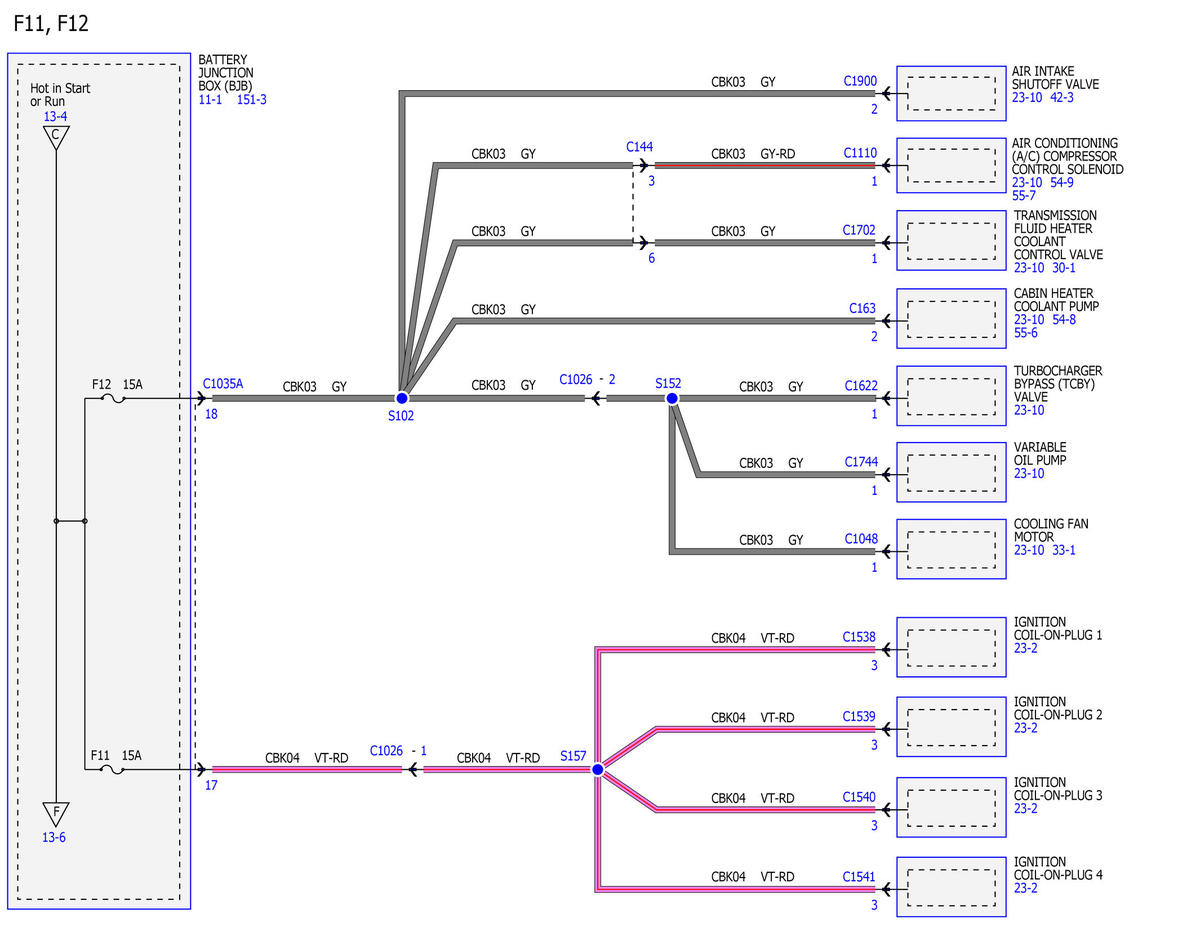Follow the 42-3 link under Air Intake Shutoff Valve

[x=1062, y=98]
